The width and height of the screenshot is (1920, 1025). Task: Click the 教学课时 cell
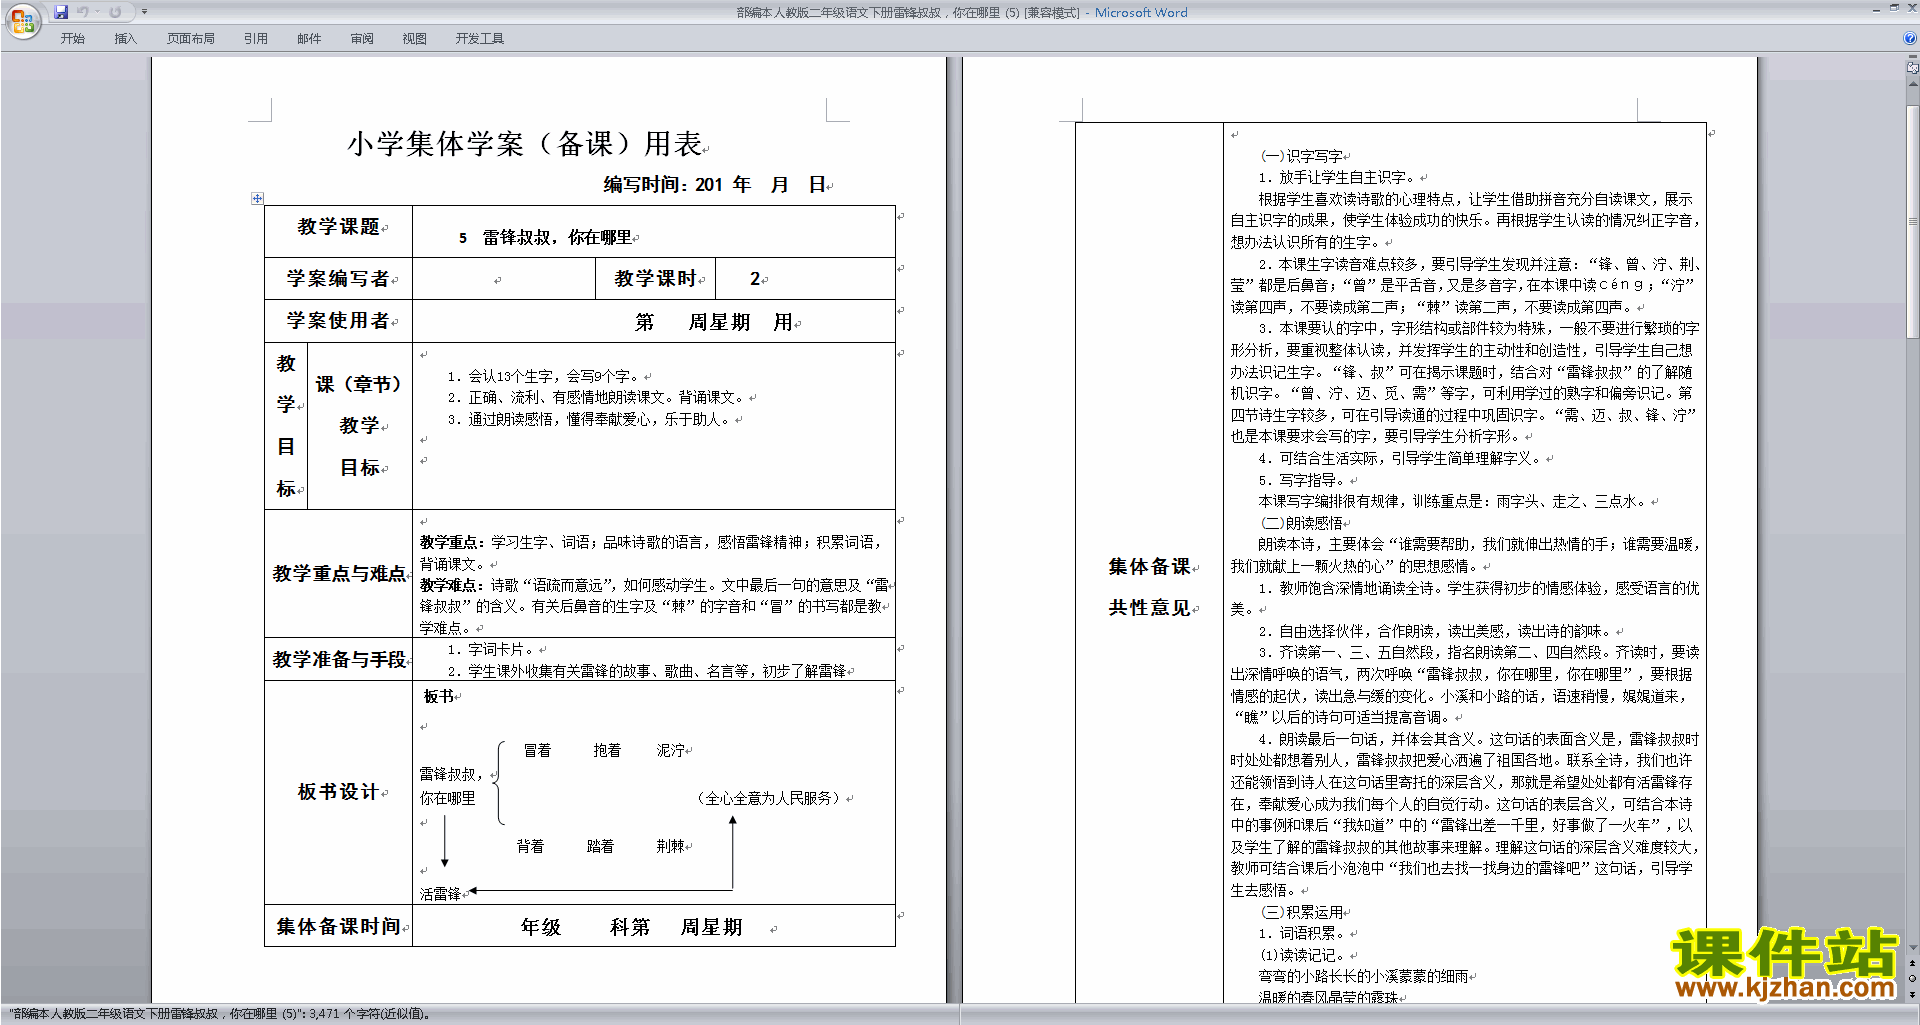point(656,279)
